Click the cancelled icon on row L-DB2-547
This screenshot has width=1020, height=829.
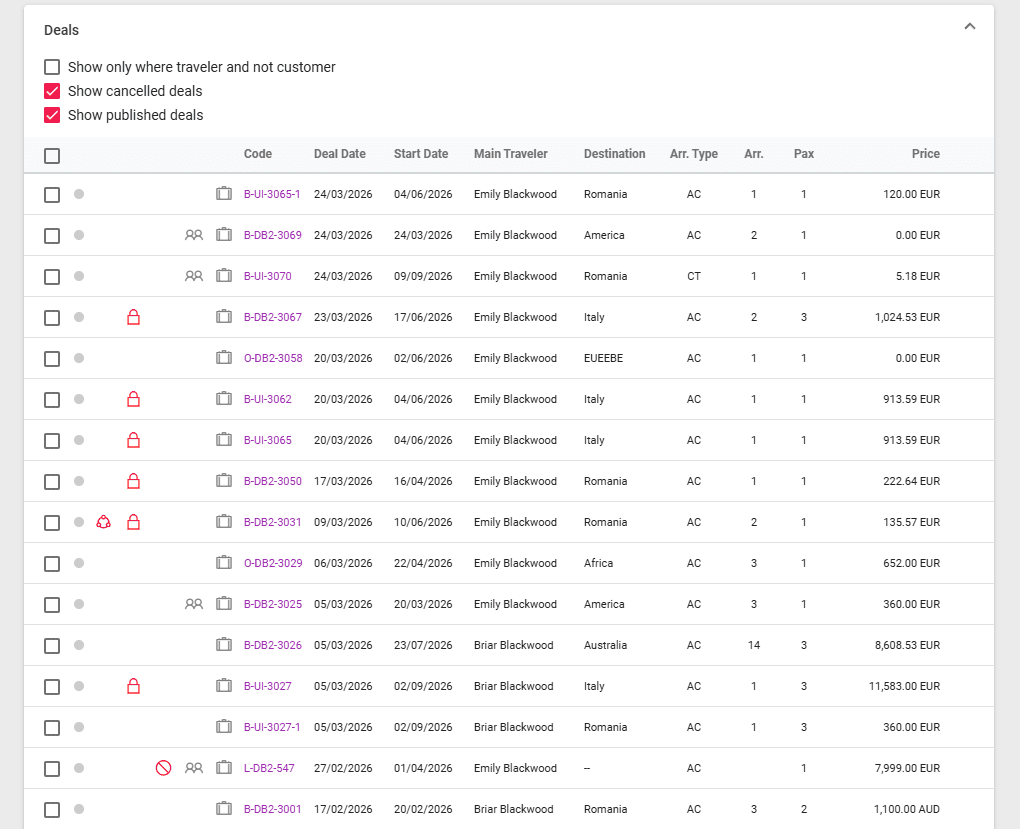(163, 768)
